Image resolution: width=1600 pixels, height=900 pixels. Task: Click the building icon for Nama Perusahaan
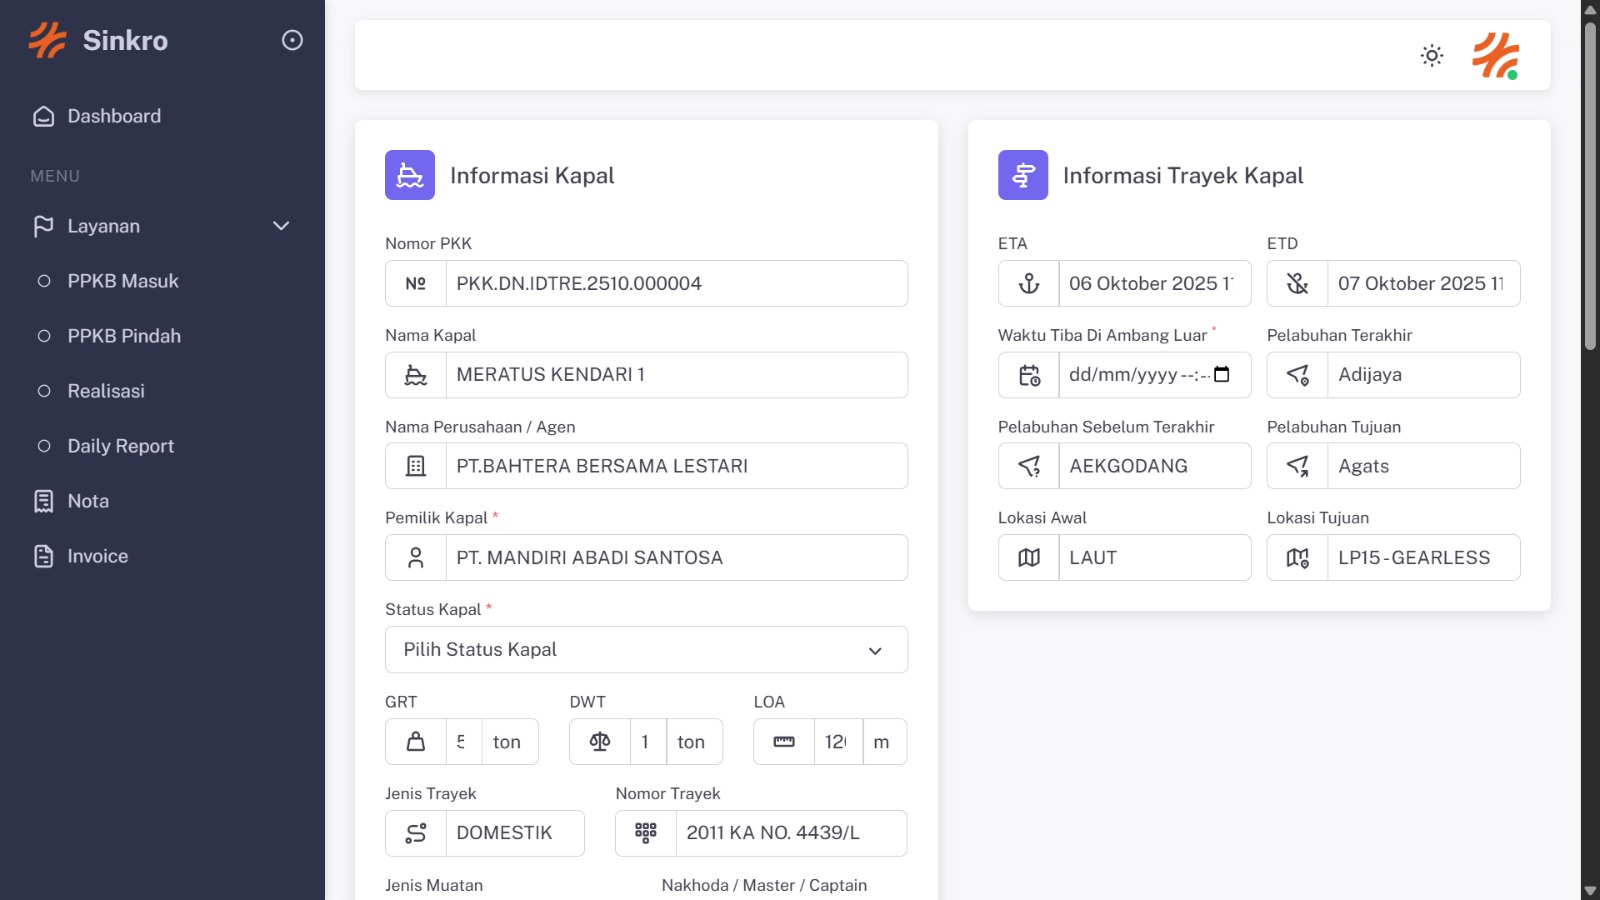[416, 466]
